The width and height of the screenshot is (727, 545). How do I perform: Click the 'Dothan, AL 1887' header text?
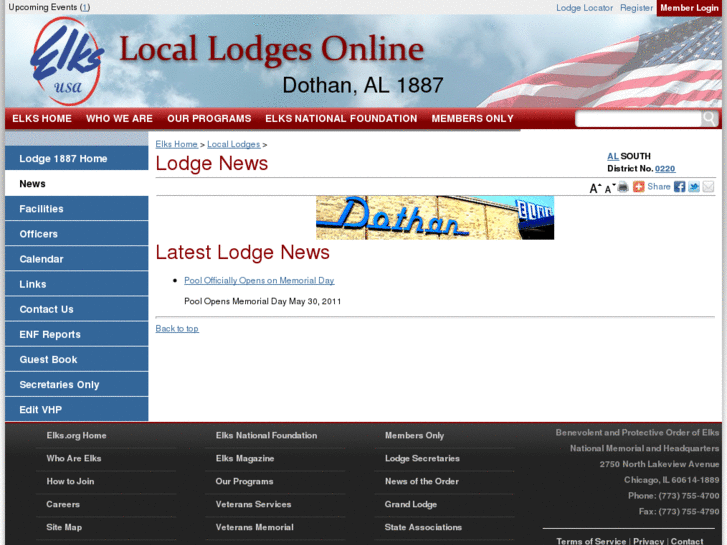363,85
